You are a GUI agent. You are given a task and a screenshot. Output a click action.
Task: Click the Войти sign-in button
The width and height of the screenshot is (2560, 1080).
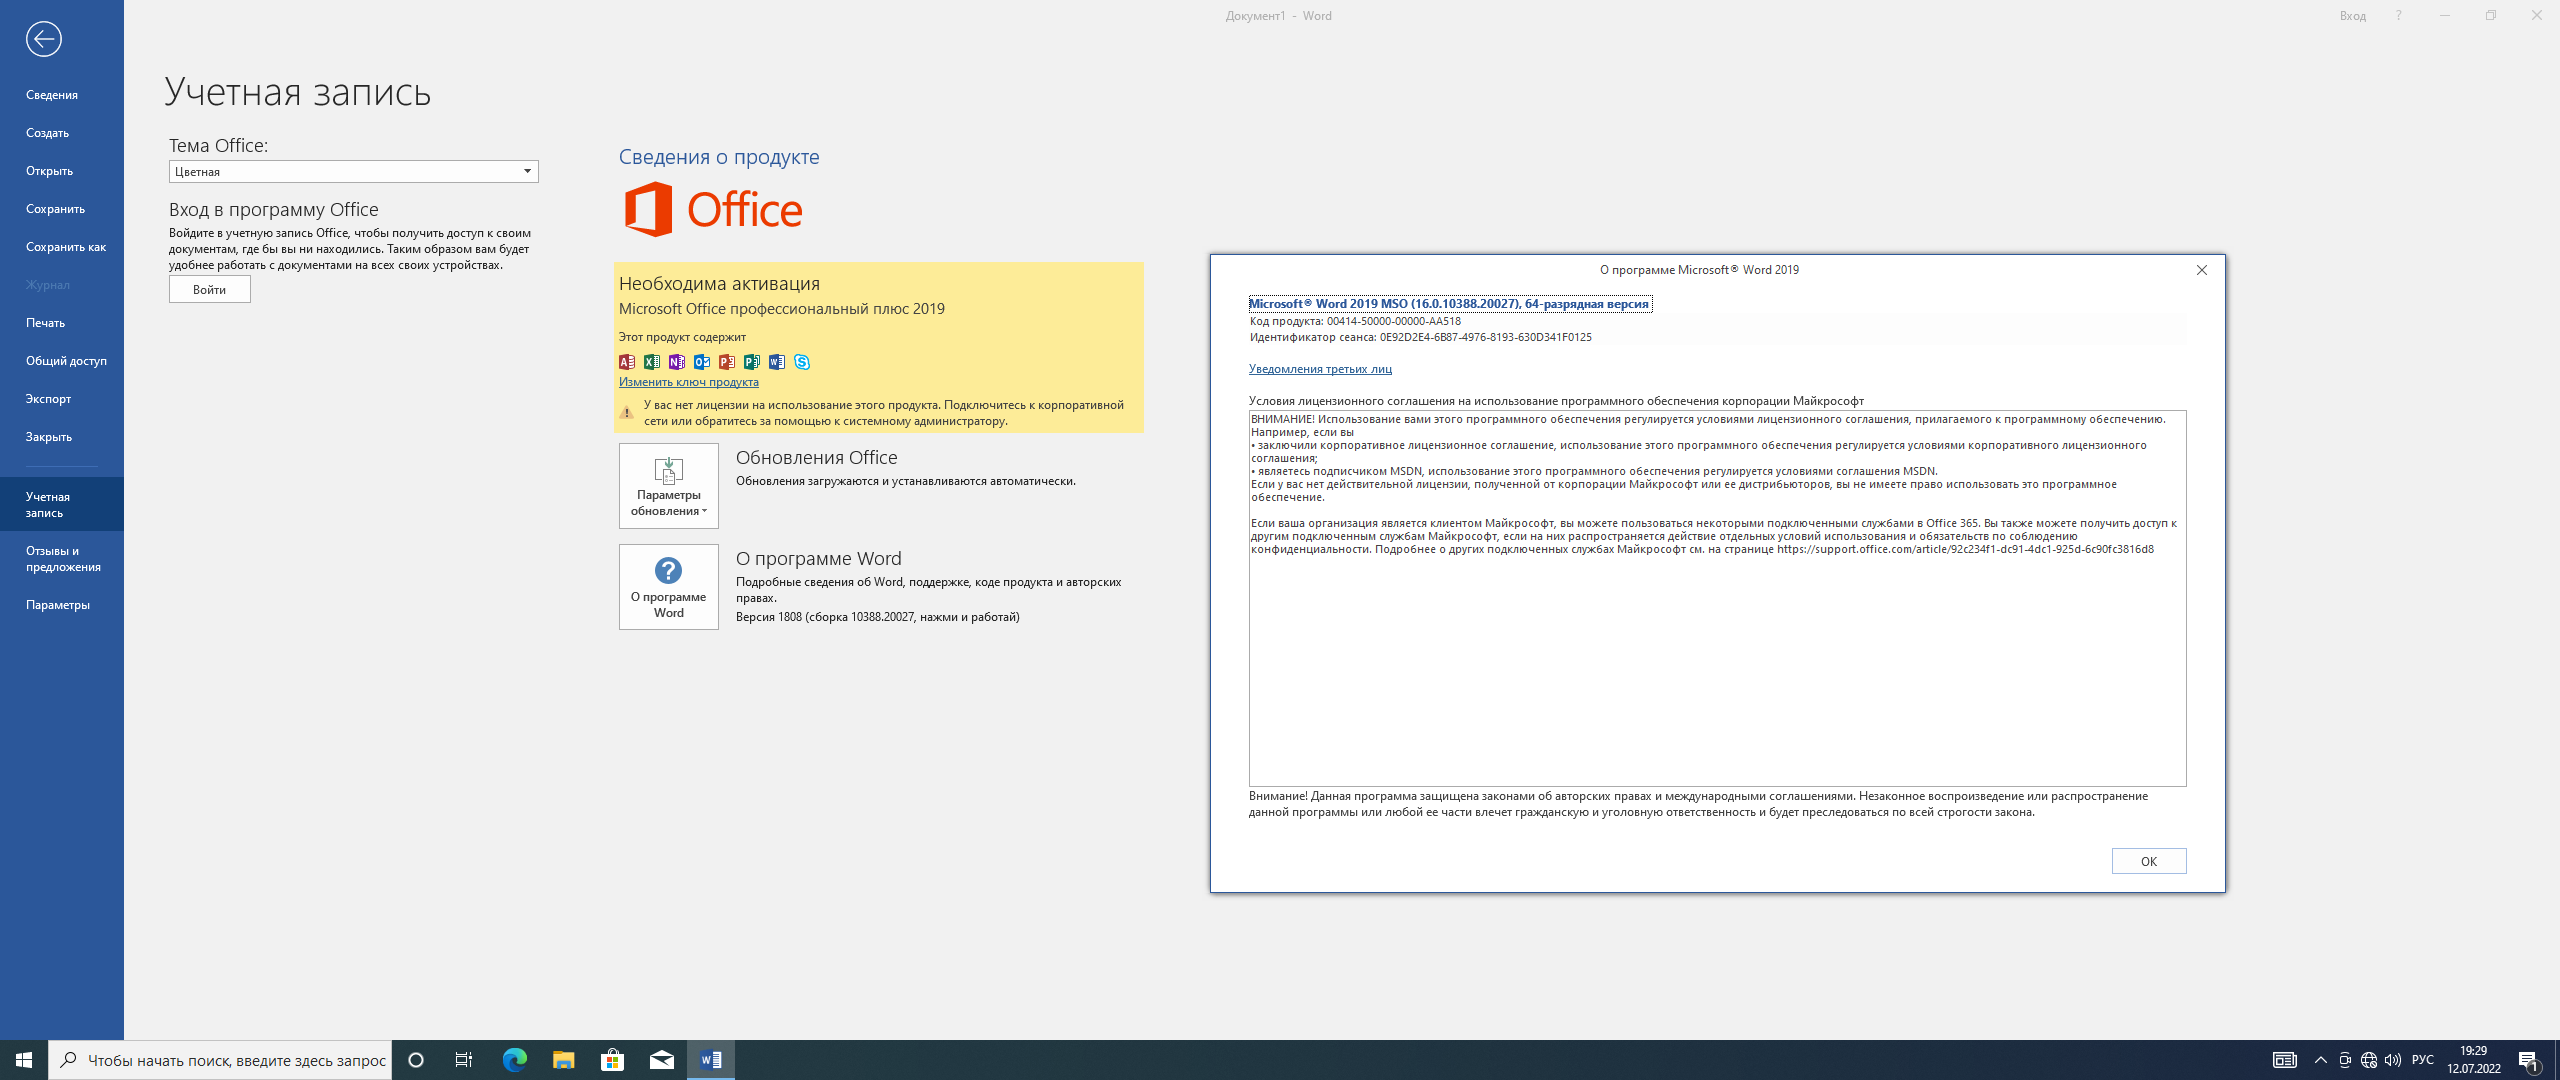point(209,289)
